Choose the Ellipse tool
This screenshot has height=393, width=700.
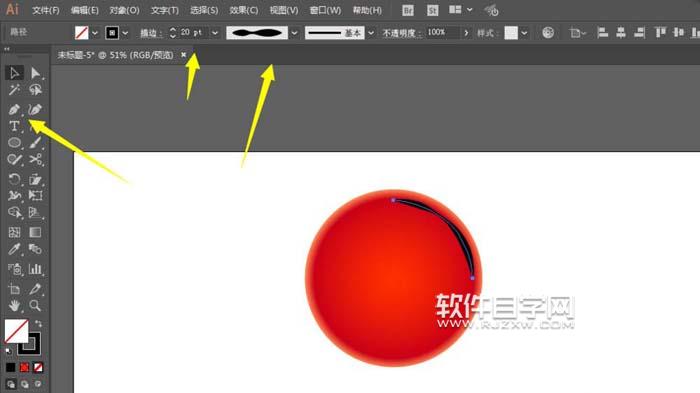pos(14,143)
